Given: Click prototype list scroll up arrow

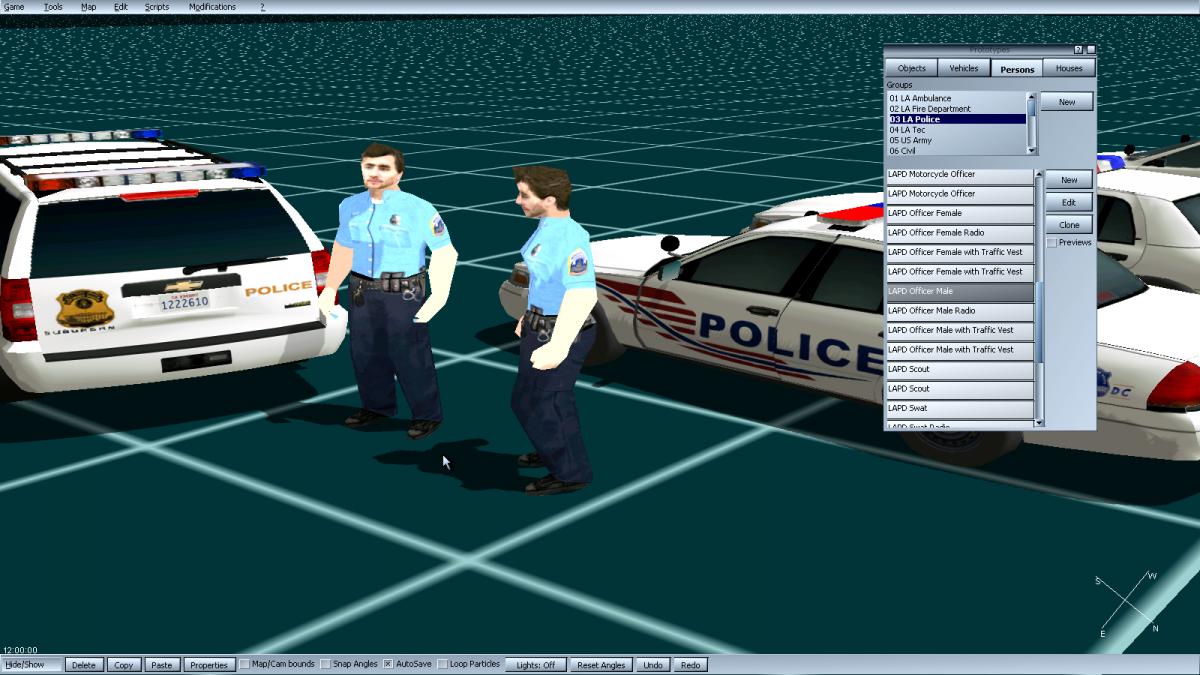Looking at the screenshot, I should point(1039,174).
